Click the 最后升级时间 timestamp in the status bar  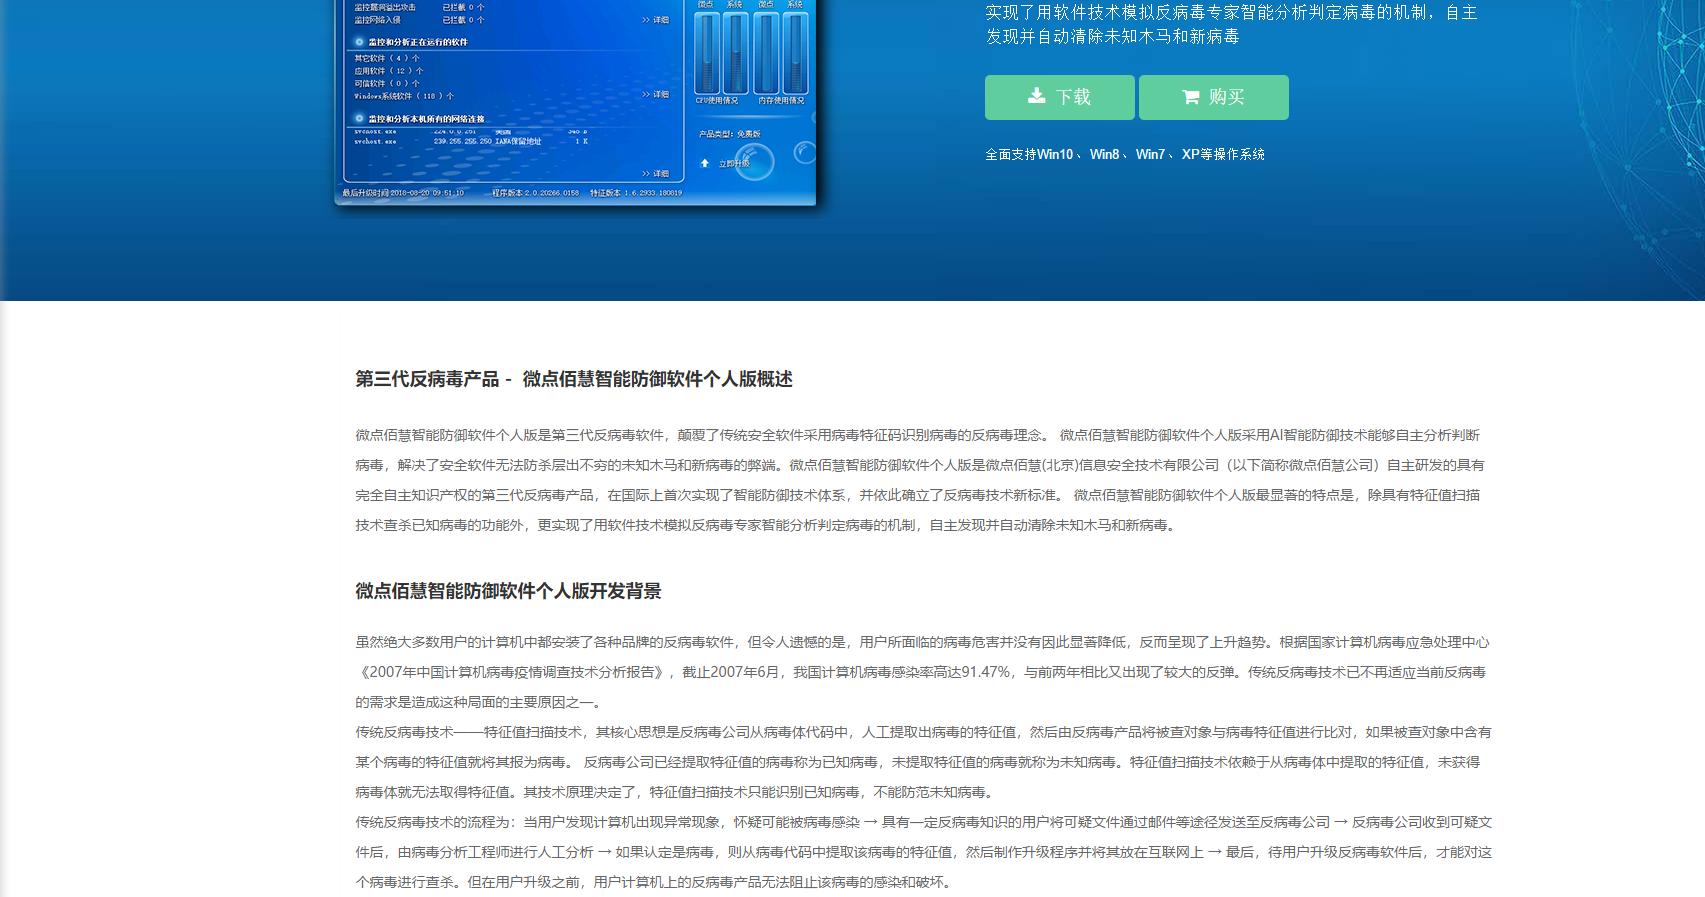403,193
